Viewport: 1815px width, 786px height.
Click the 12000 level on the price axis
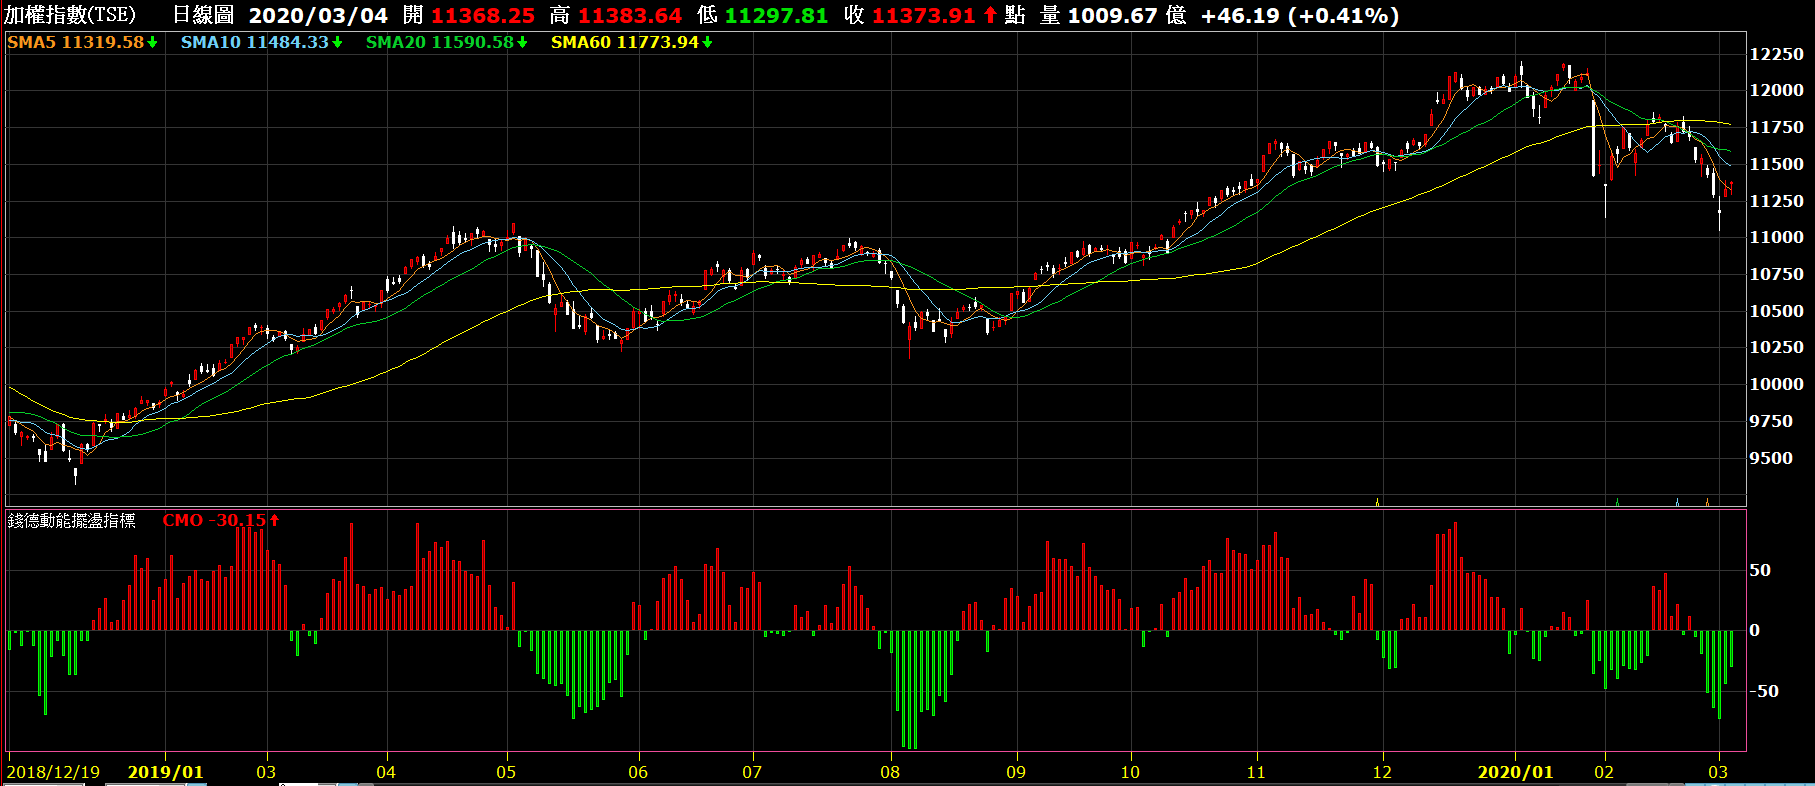pyautogui.click(x=1776, y=90)
